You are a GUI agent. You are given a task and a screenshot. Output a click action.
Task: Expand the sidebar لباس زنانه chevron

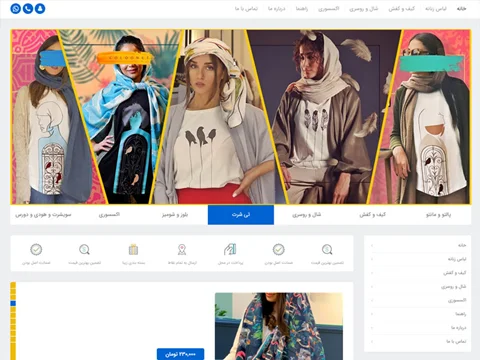372,259
